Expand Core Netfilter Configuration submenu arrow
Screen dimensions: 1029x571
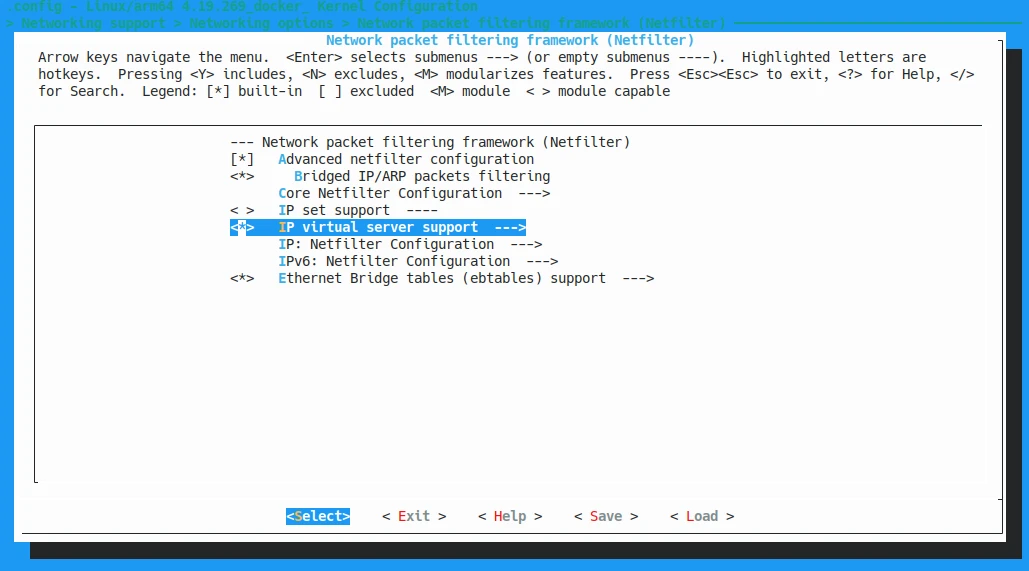coord(534,193)
